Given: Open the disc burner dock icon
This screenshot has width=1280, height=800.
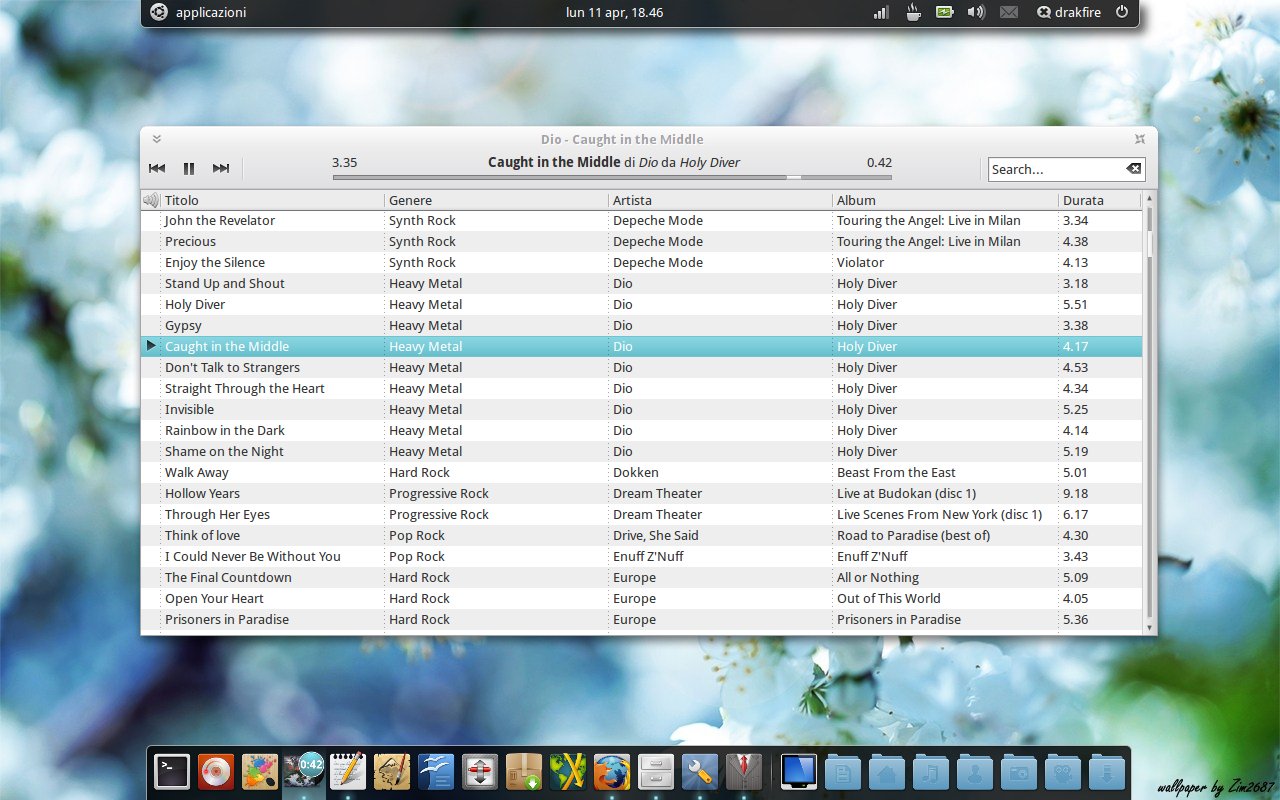Looking at the screenshot, I should pos(216,772).
